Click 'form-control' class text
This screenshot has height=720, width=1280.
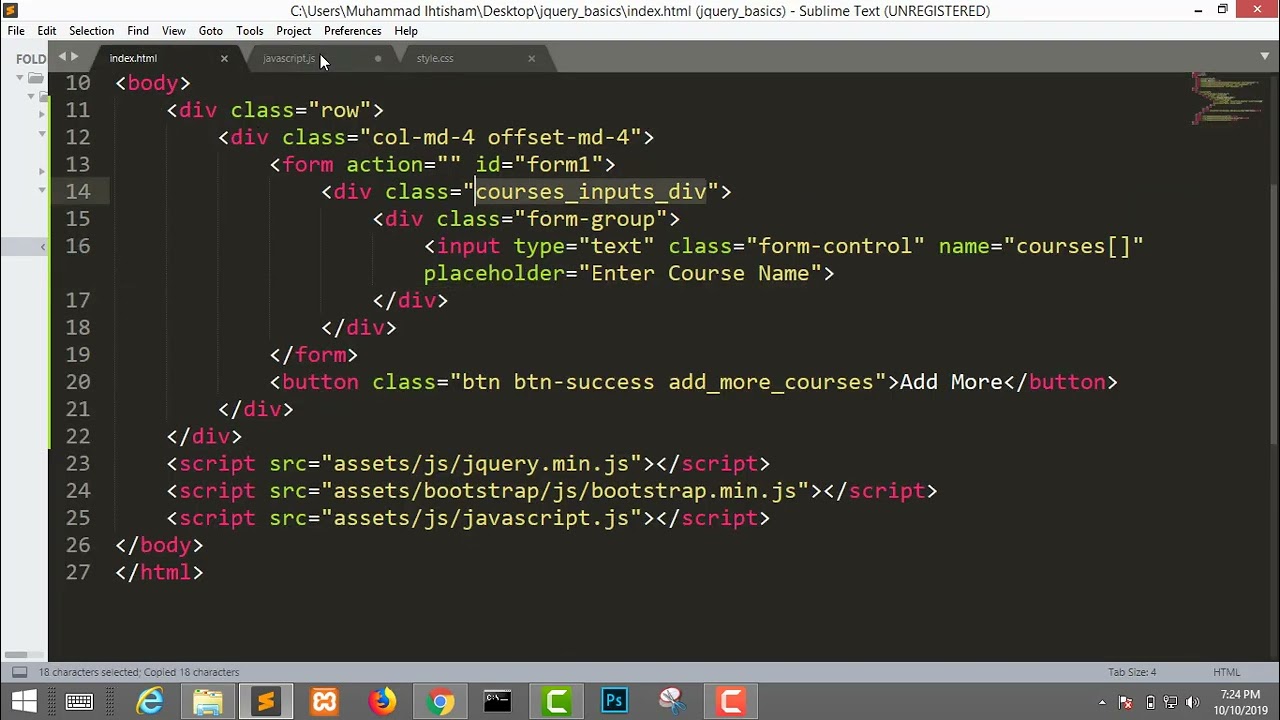point(835,246)
